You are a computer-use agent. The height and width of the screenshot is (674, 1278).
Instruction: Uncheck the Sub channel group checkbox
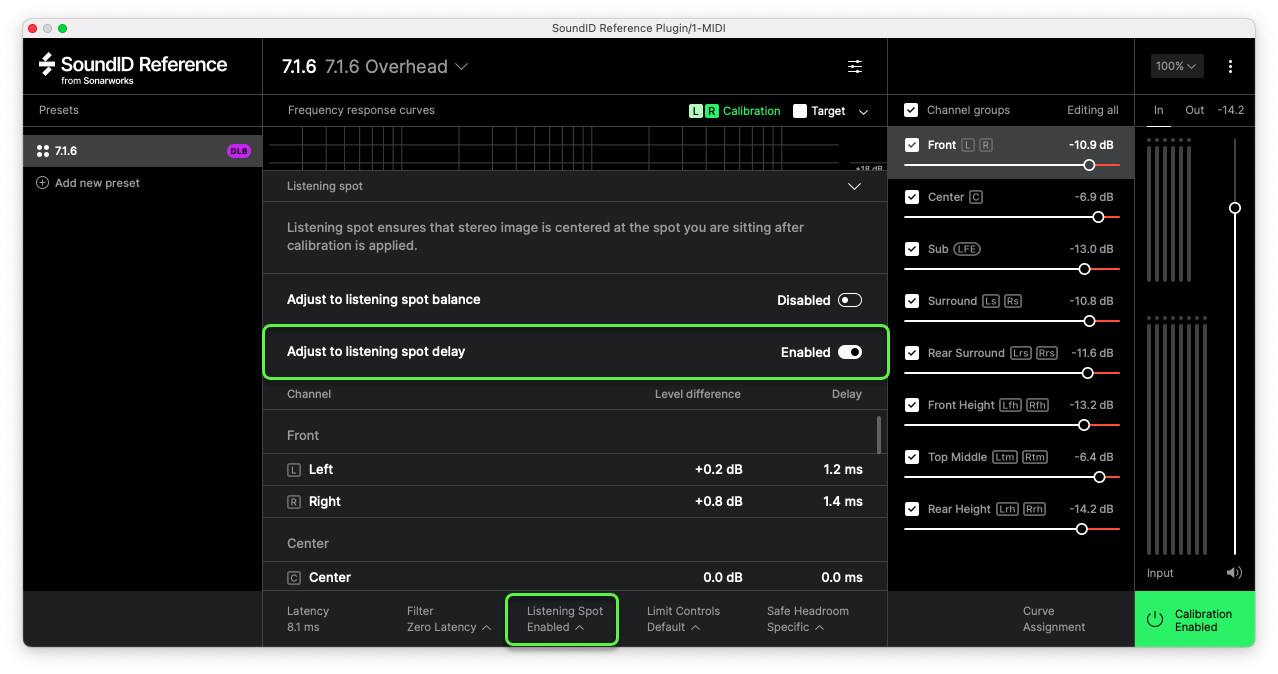click(911, 249)
